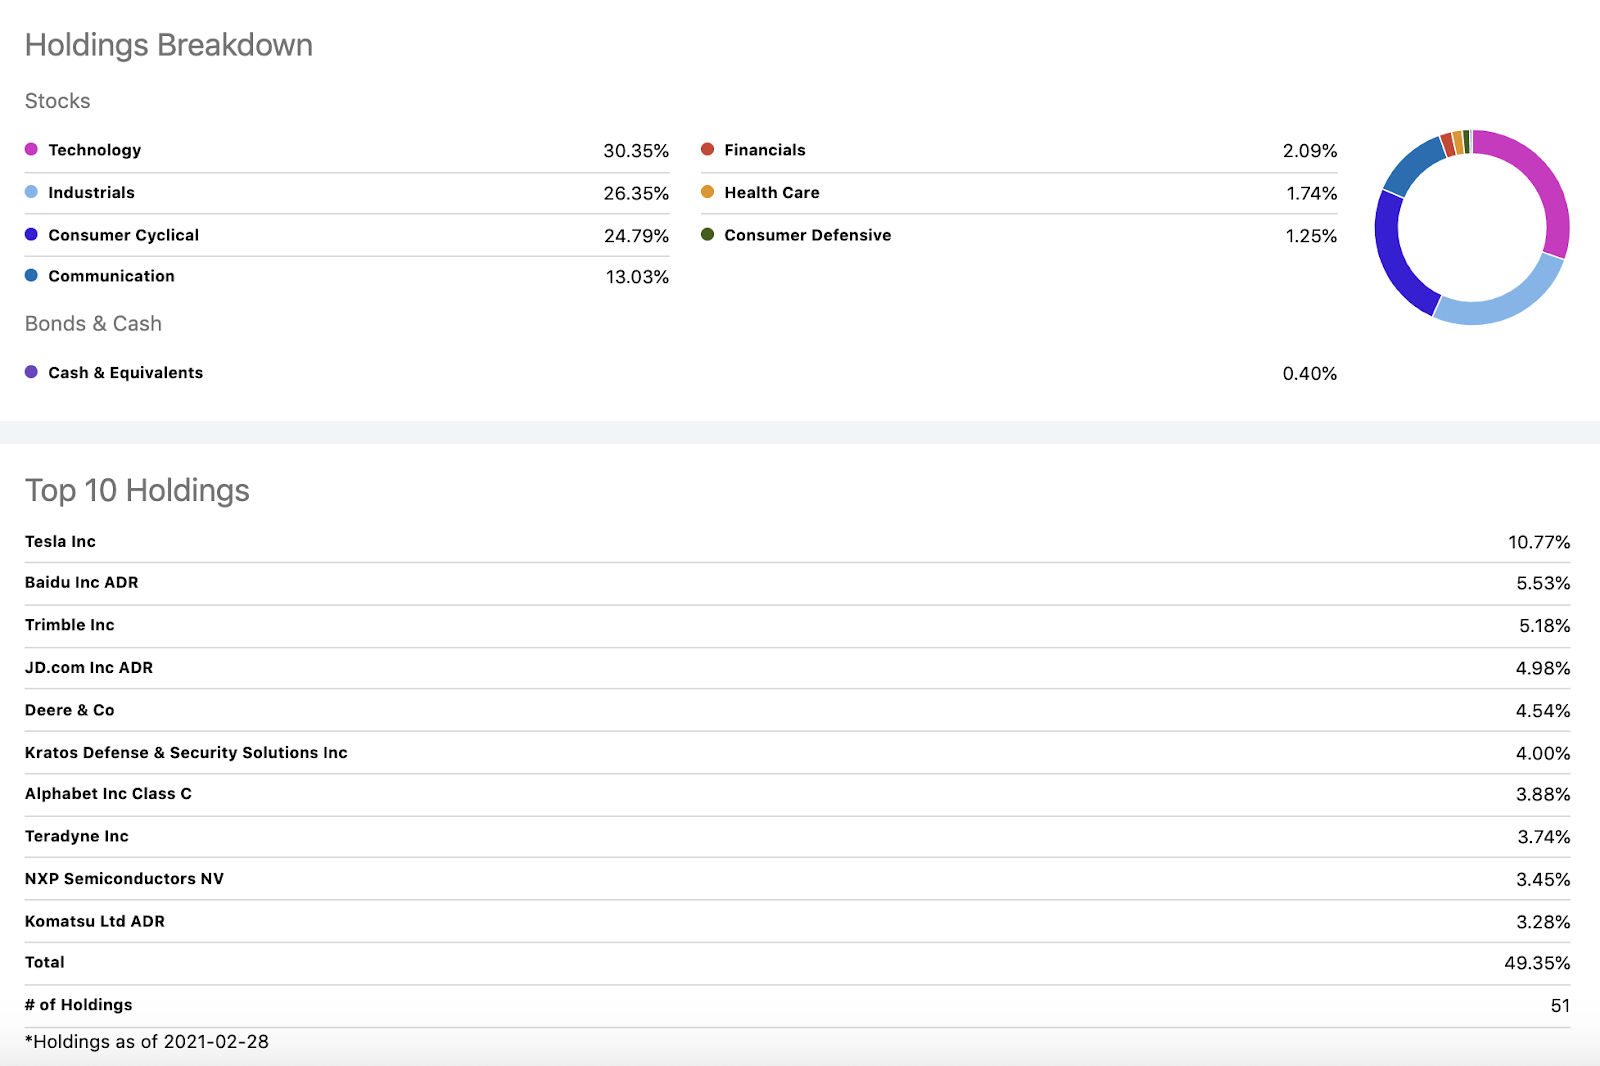
Task: Open the Tesla Inc holding entry
Action: pyautogui.click(x=59, y=541)
